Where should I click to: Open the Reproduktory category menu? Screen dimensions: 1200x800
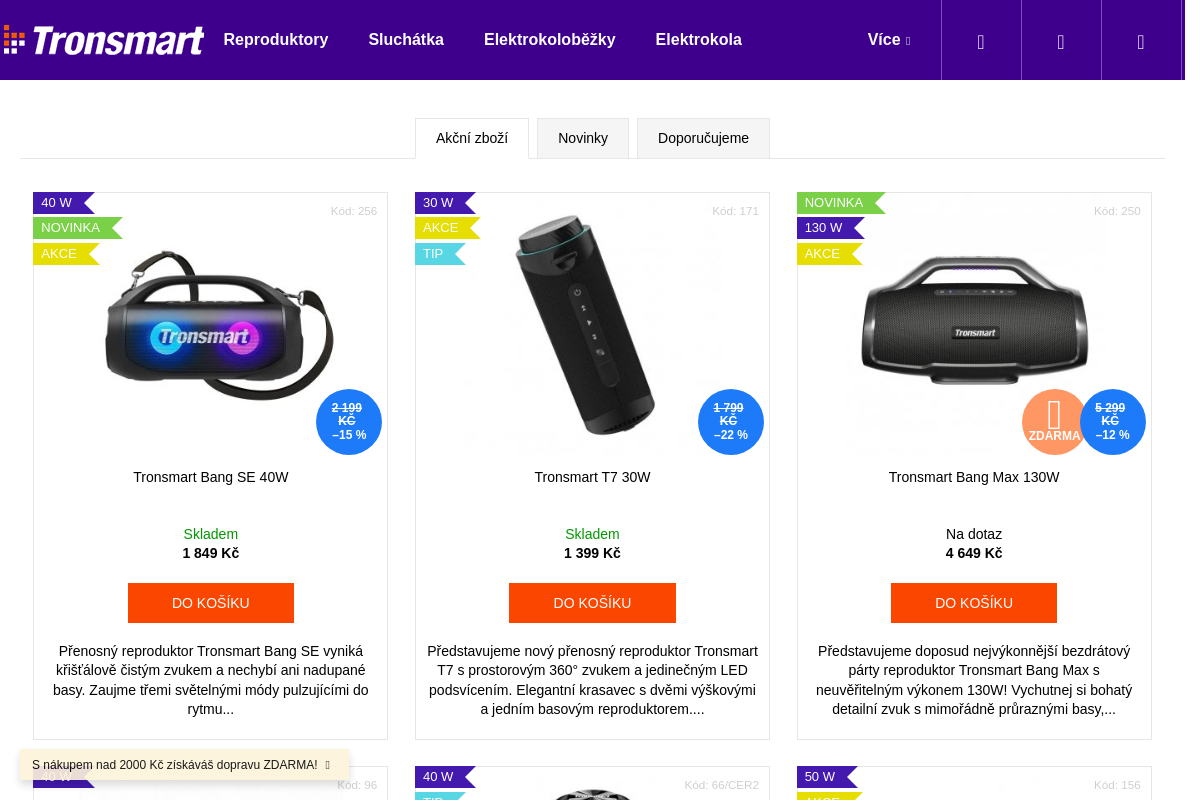276,40
